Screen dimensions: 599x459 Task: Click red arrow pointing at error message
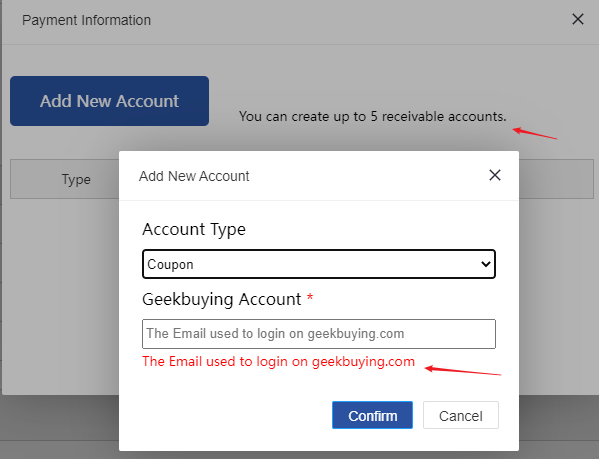pyautogui.click(x=463, y=370)
